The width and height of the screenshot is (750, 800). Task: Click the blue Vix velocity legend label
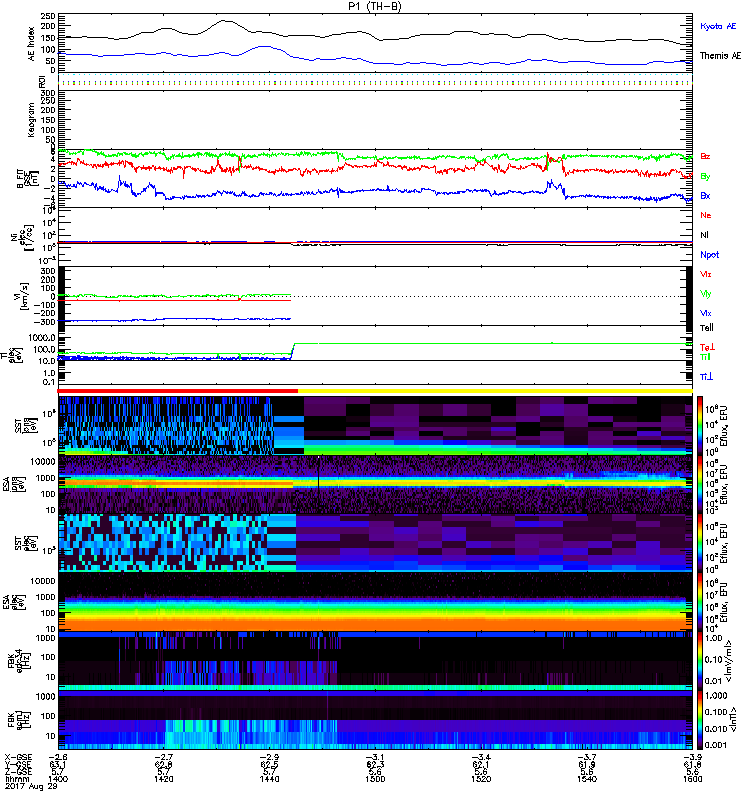(x=706, y=313)
